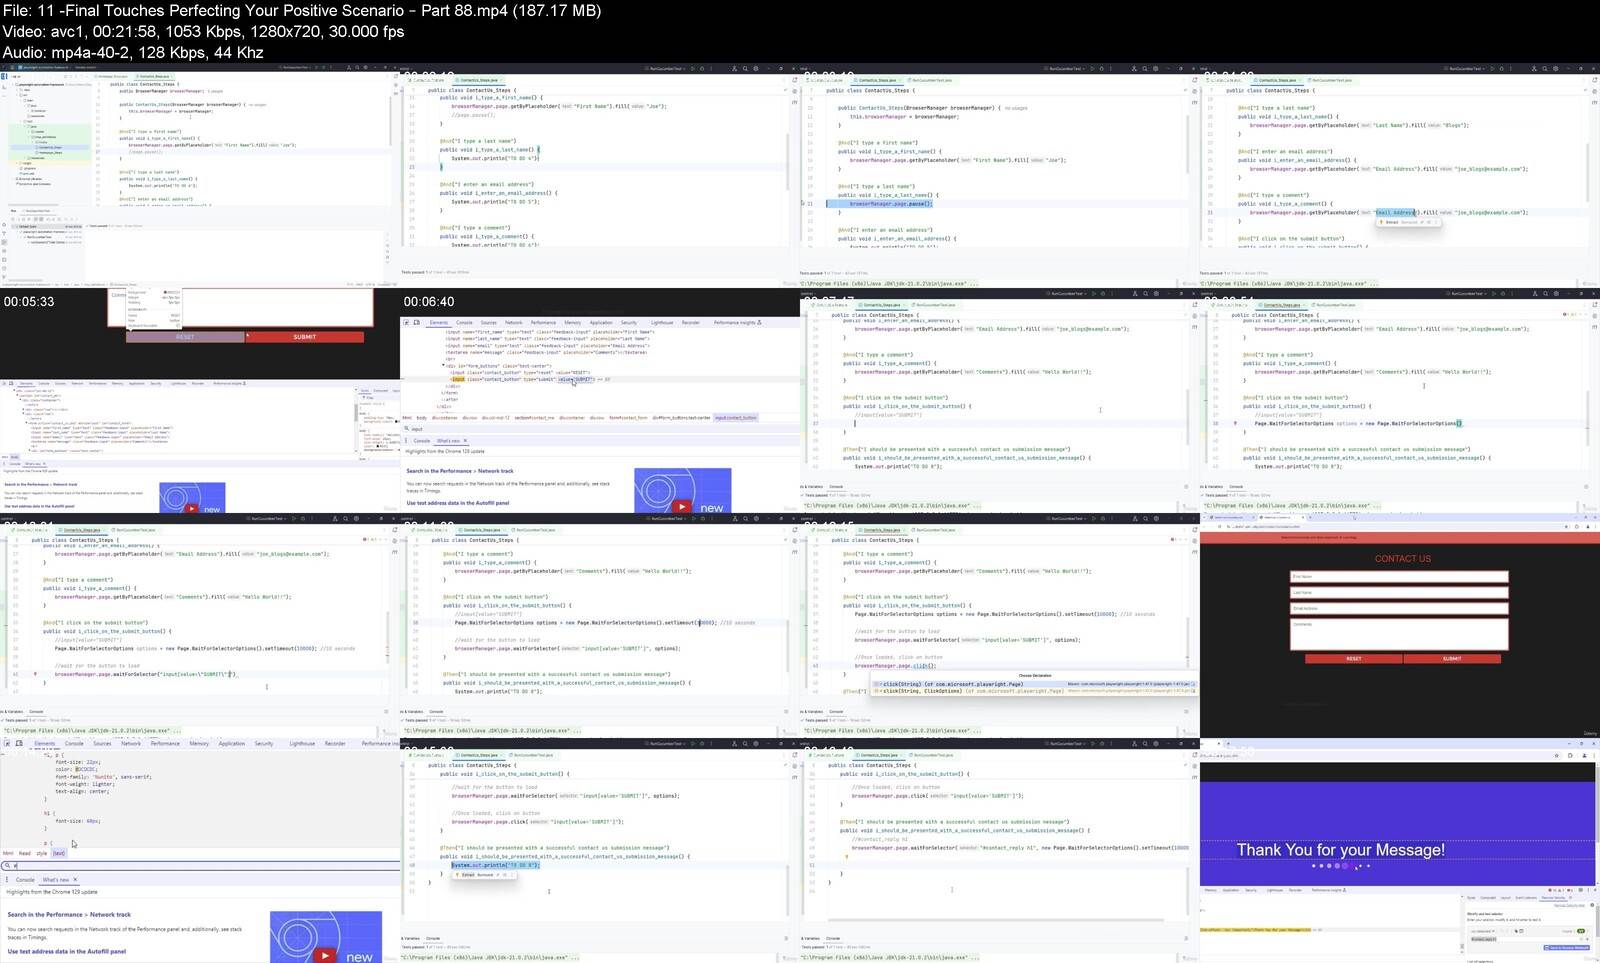Screen dimensions: 1600x963
Task: Click the inspect element icon in 00:06:40 thumbnail
Action: pos(407,323)
